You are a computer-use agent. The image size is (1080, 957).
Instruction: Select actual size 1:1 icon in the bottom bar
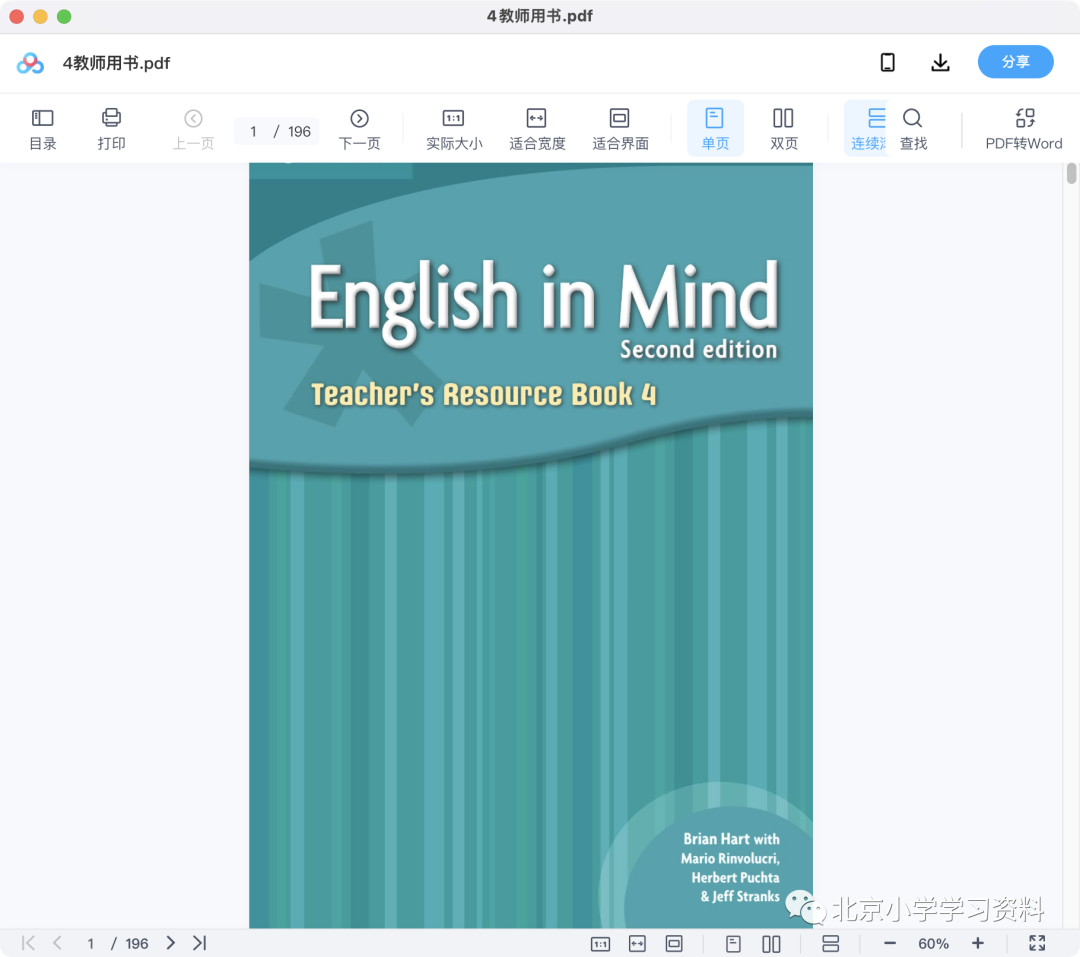(601, 944)
